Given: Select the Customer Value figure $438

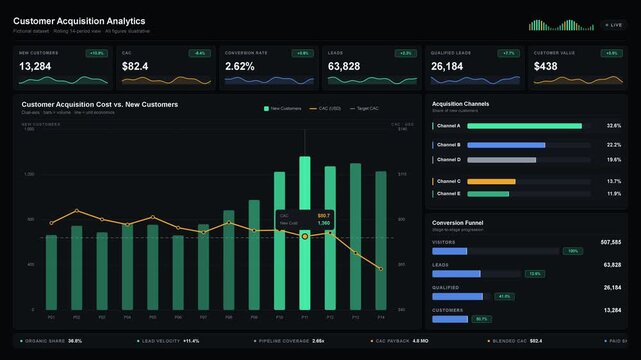Looking at the screenshot, I should point(545,66).
